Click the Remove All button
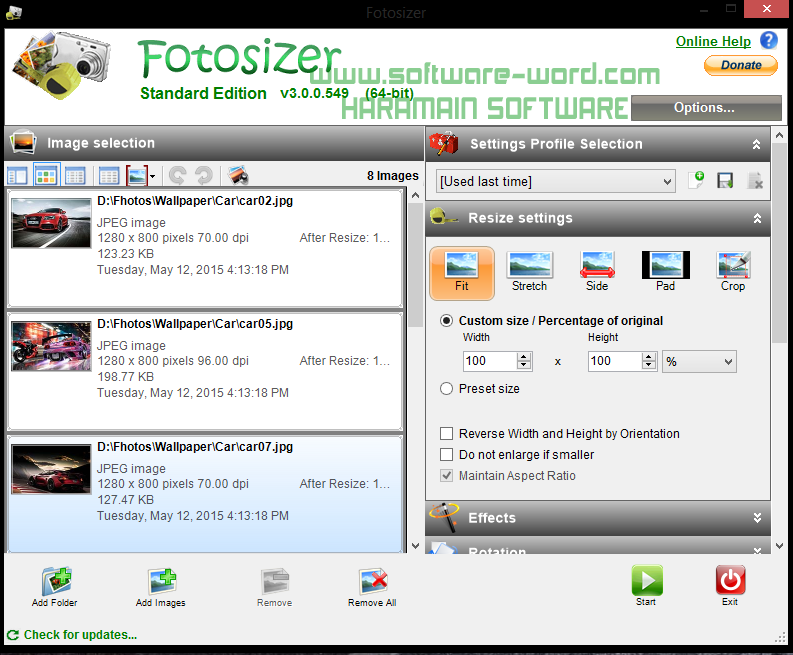The height and width of the screenshot is (655, 793). pos(372,587)
